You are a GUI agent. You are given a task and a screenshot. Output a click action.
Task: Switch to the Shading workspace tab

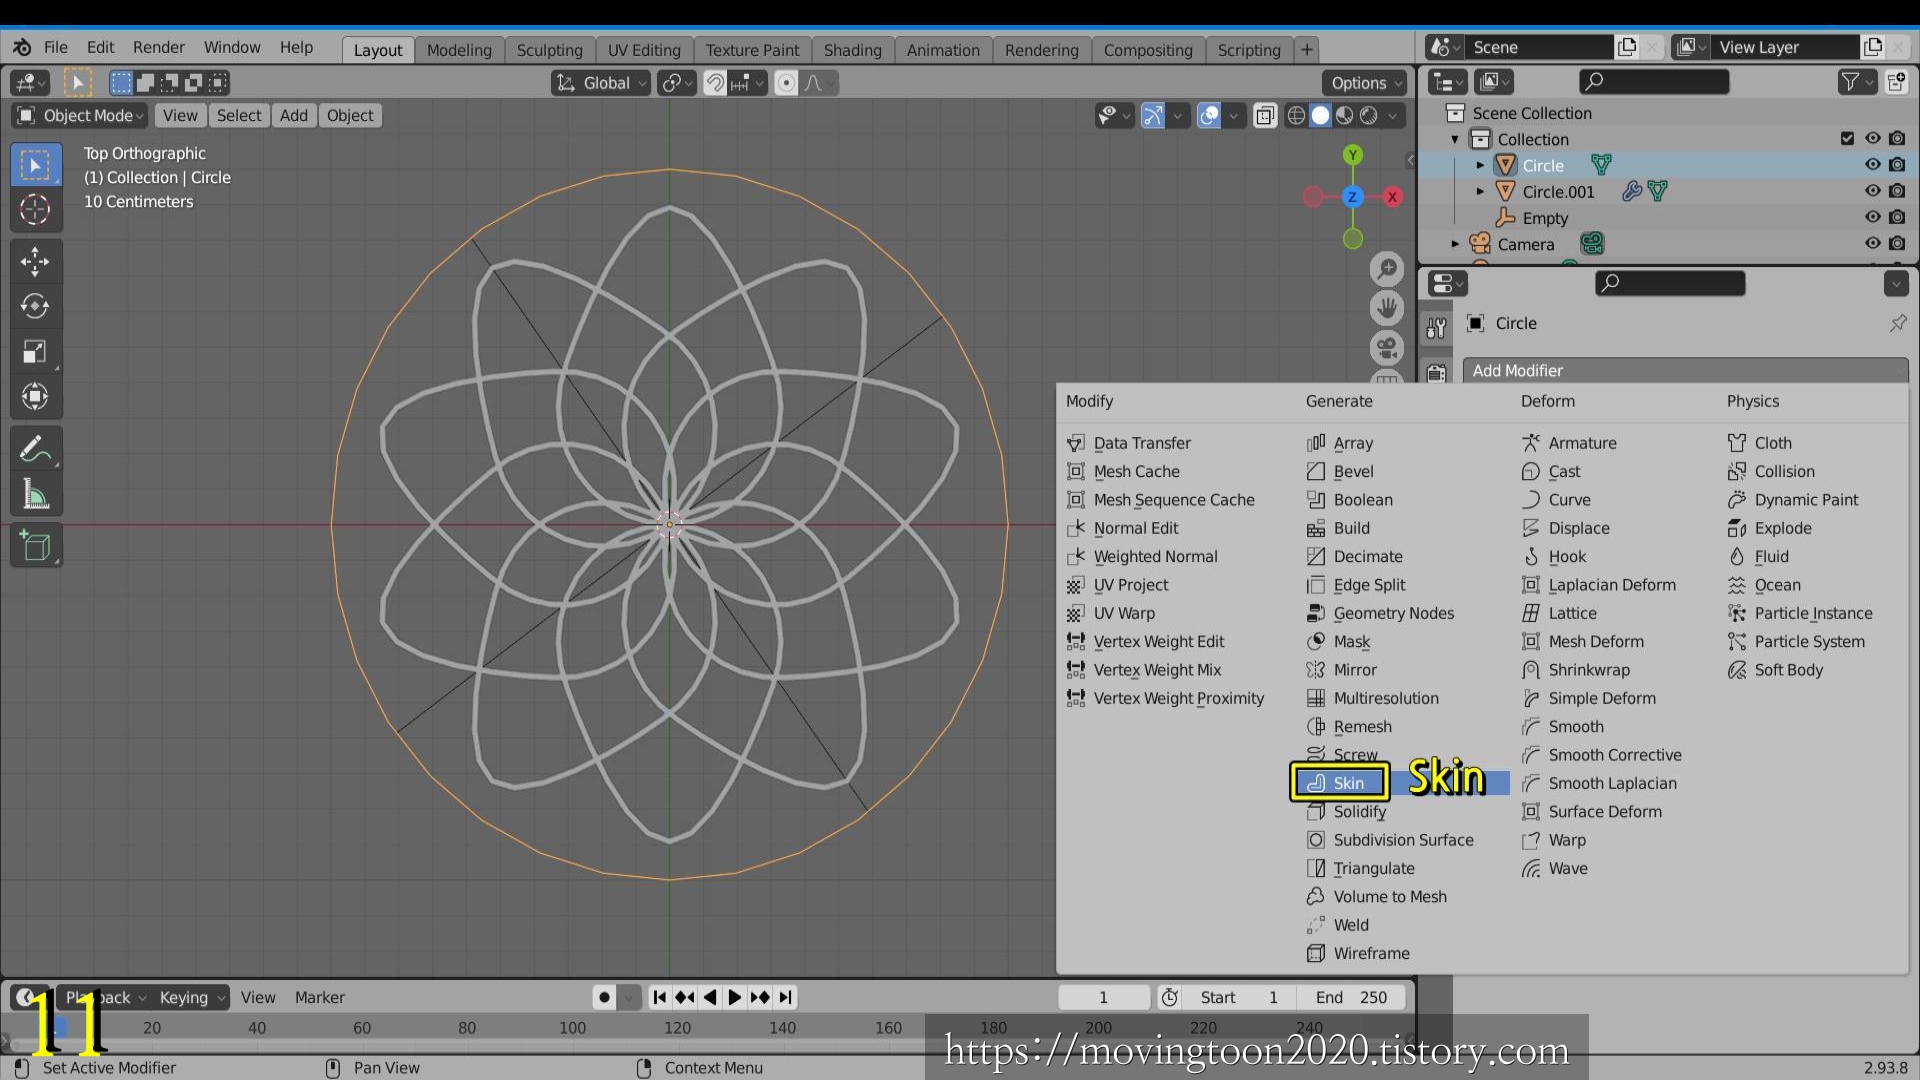852,50
